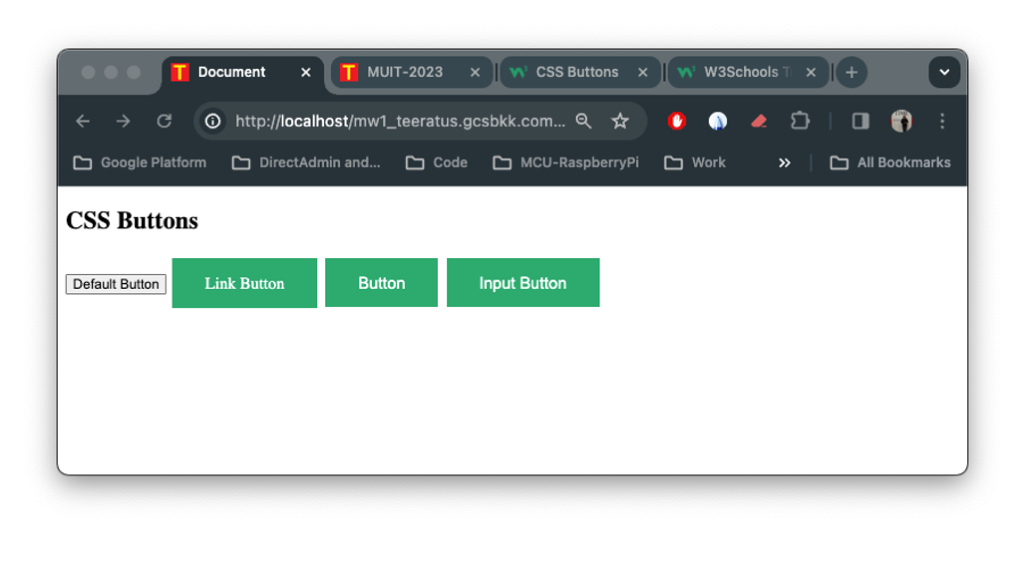The width and height of the screenshot is (1024, 576).
Task: Click the red stop-hand extension icon
Action: pyautogui.click(x=677, y=121)
